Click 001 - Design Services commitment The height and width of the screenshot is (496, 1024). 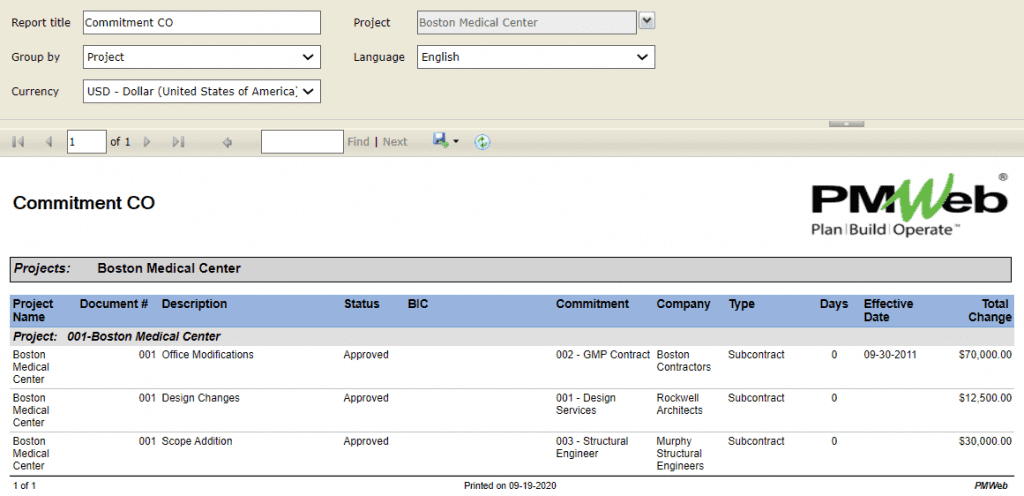pyautogui.click(x=586, y=404)
